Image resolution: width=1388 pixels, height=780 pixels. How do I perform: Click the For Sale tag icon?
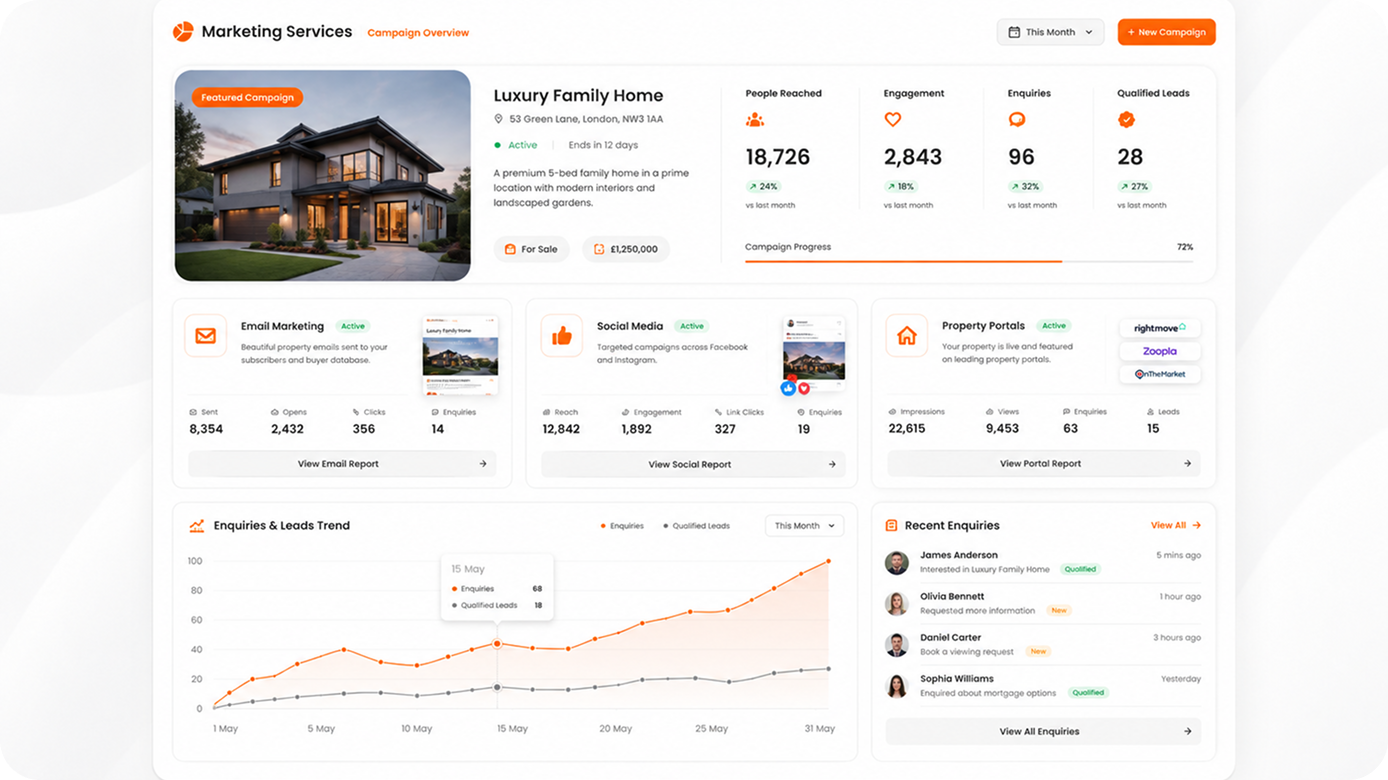coord(510,249)
